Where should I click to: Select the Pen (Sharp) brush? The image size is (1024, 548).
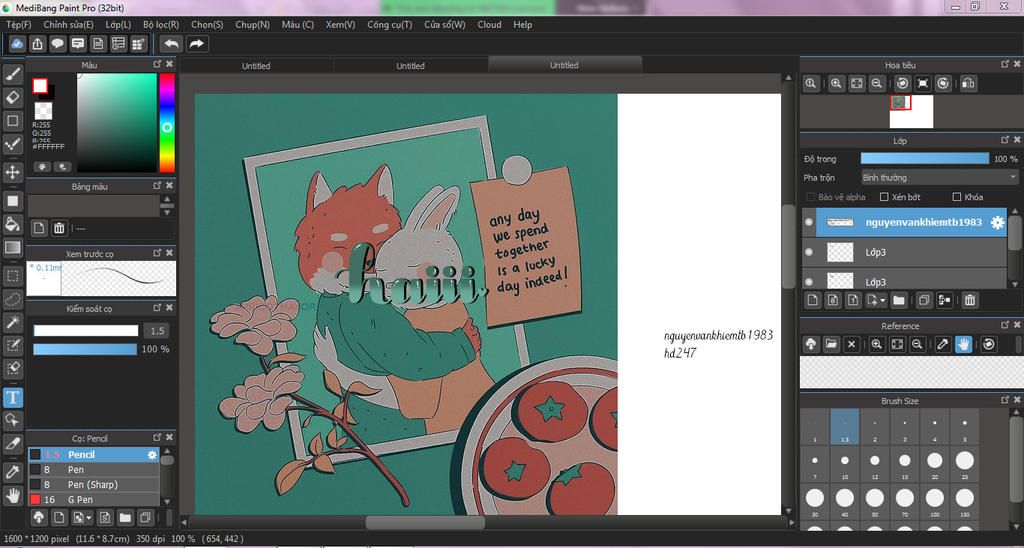[93, 484]
